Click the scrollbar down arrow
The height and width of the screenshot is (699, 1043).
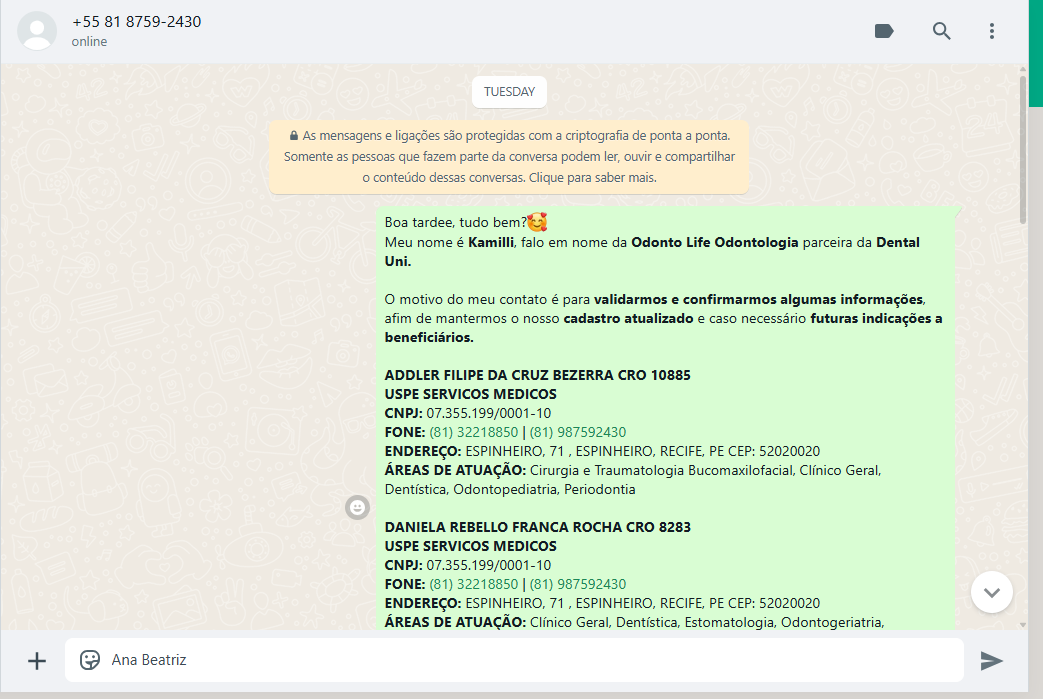(1022, 625)
